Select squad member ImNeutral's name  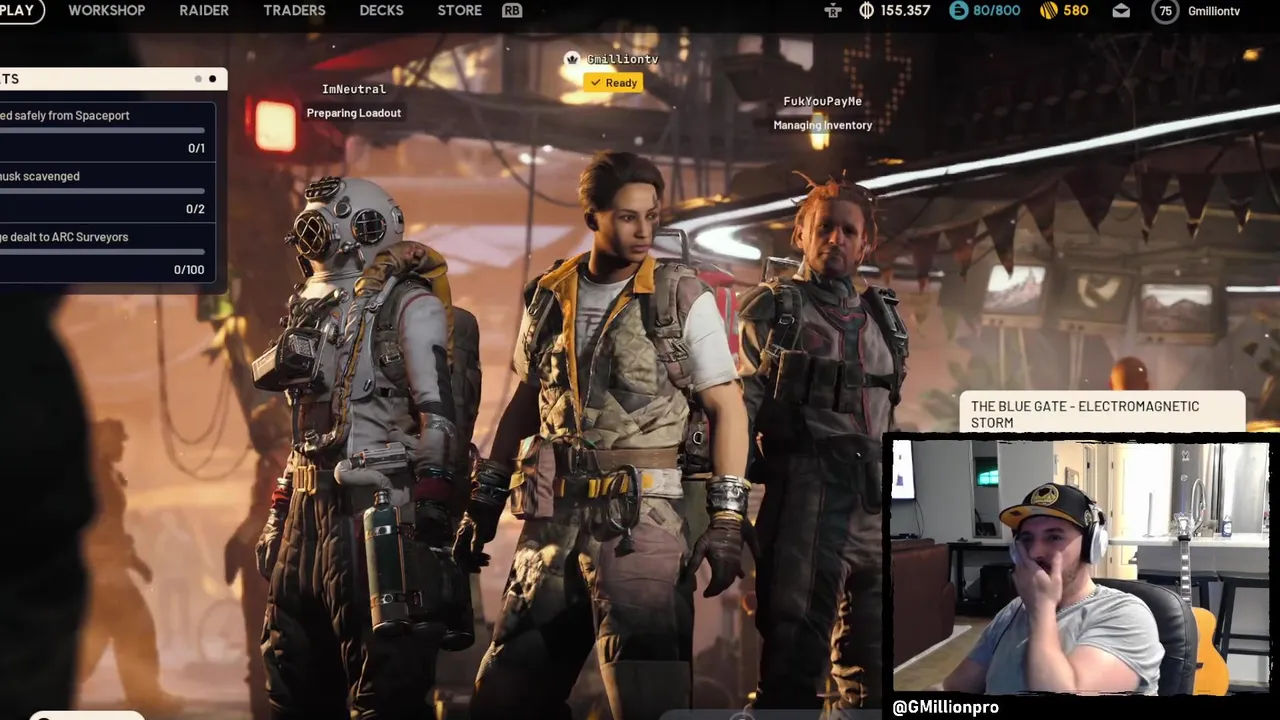[354, 90]
